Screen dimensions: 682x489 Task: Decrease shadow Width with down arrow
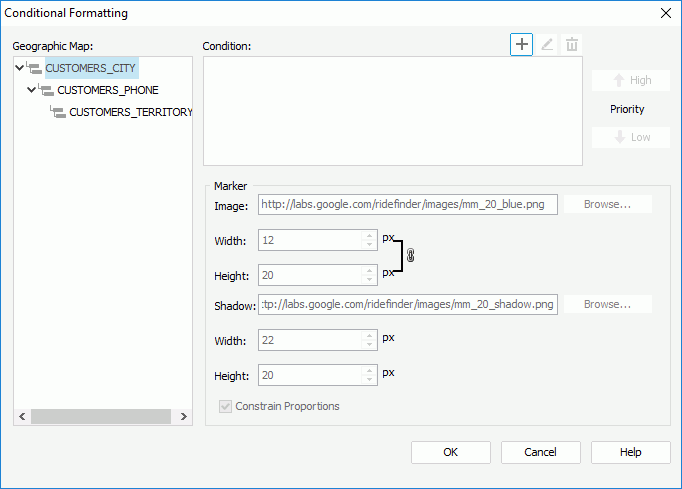coord(369,345)
